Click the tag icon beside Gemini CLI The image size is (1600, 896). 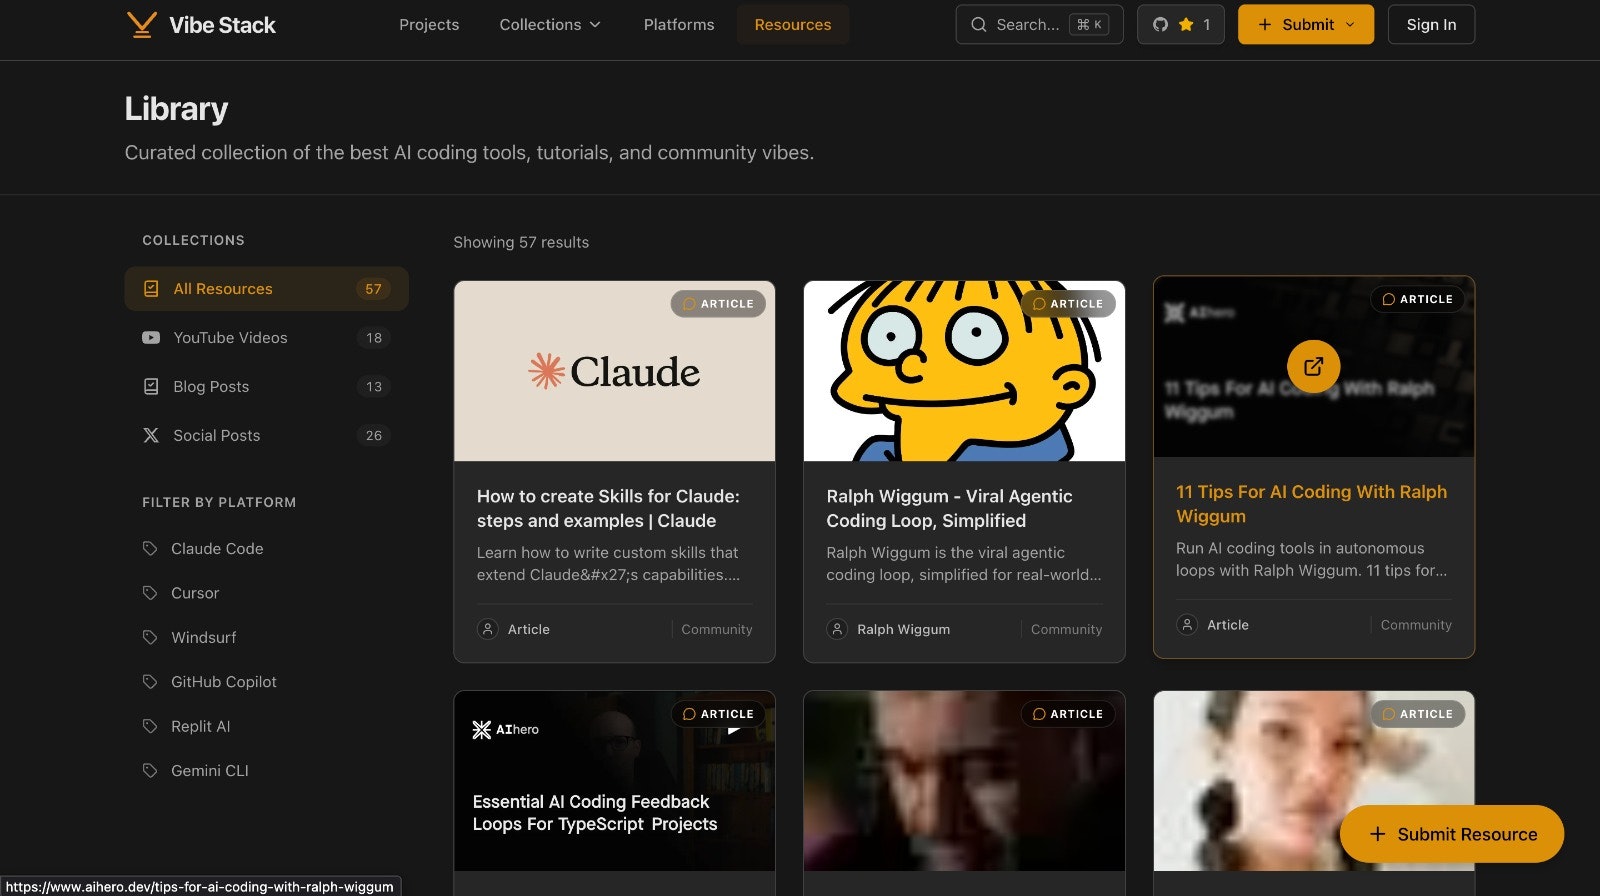150,770
